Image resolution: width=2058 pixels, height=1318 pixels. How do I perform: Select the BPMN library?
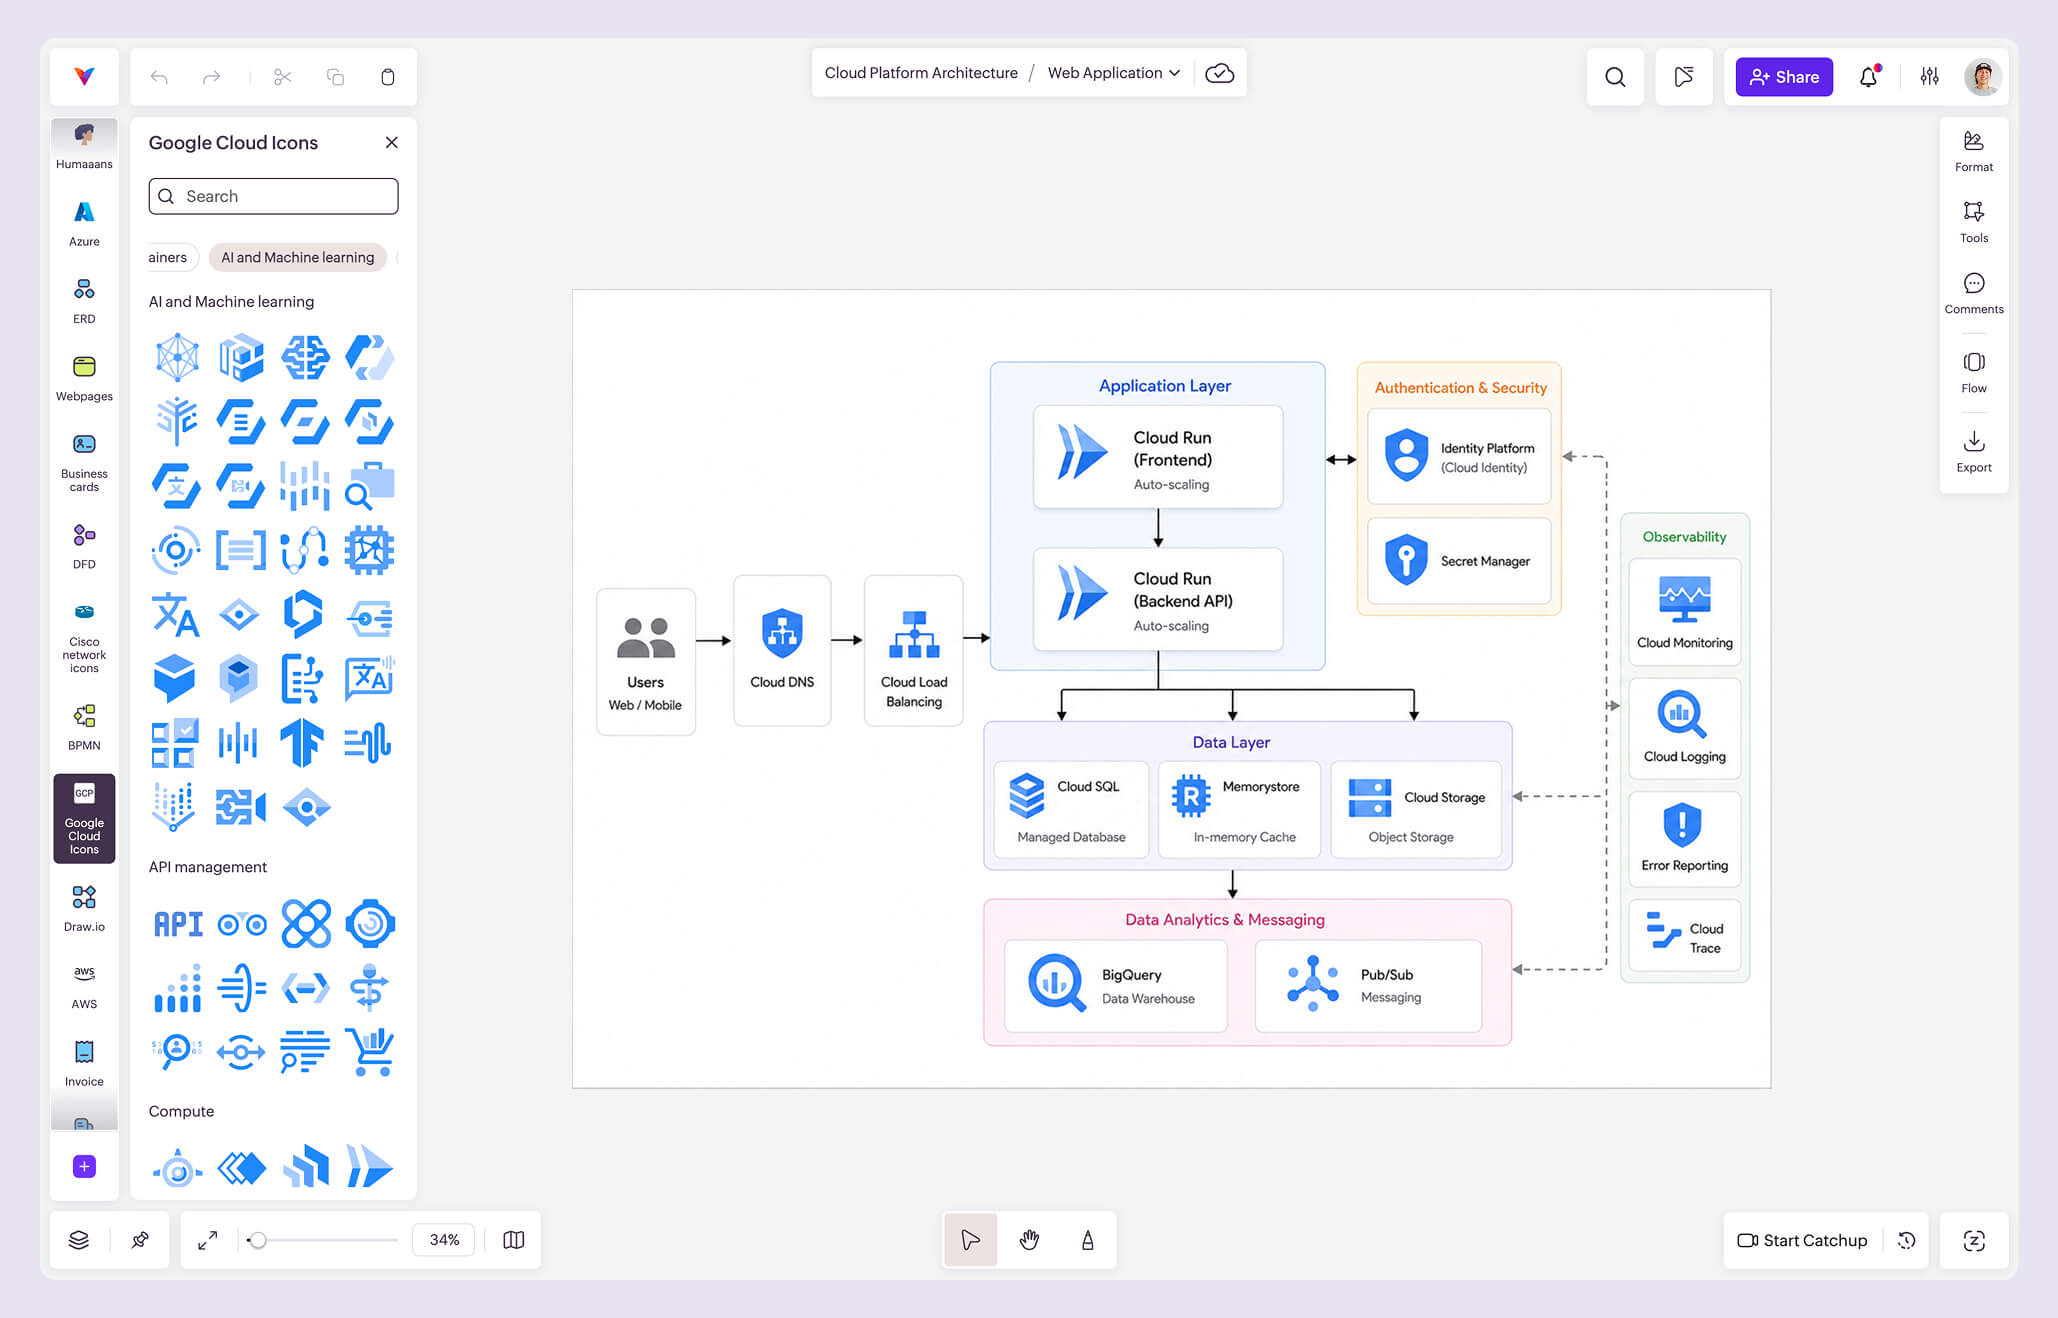[x=84, y=727]
